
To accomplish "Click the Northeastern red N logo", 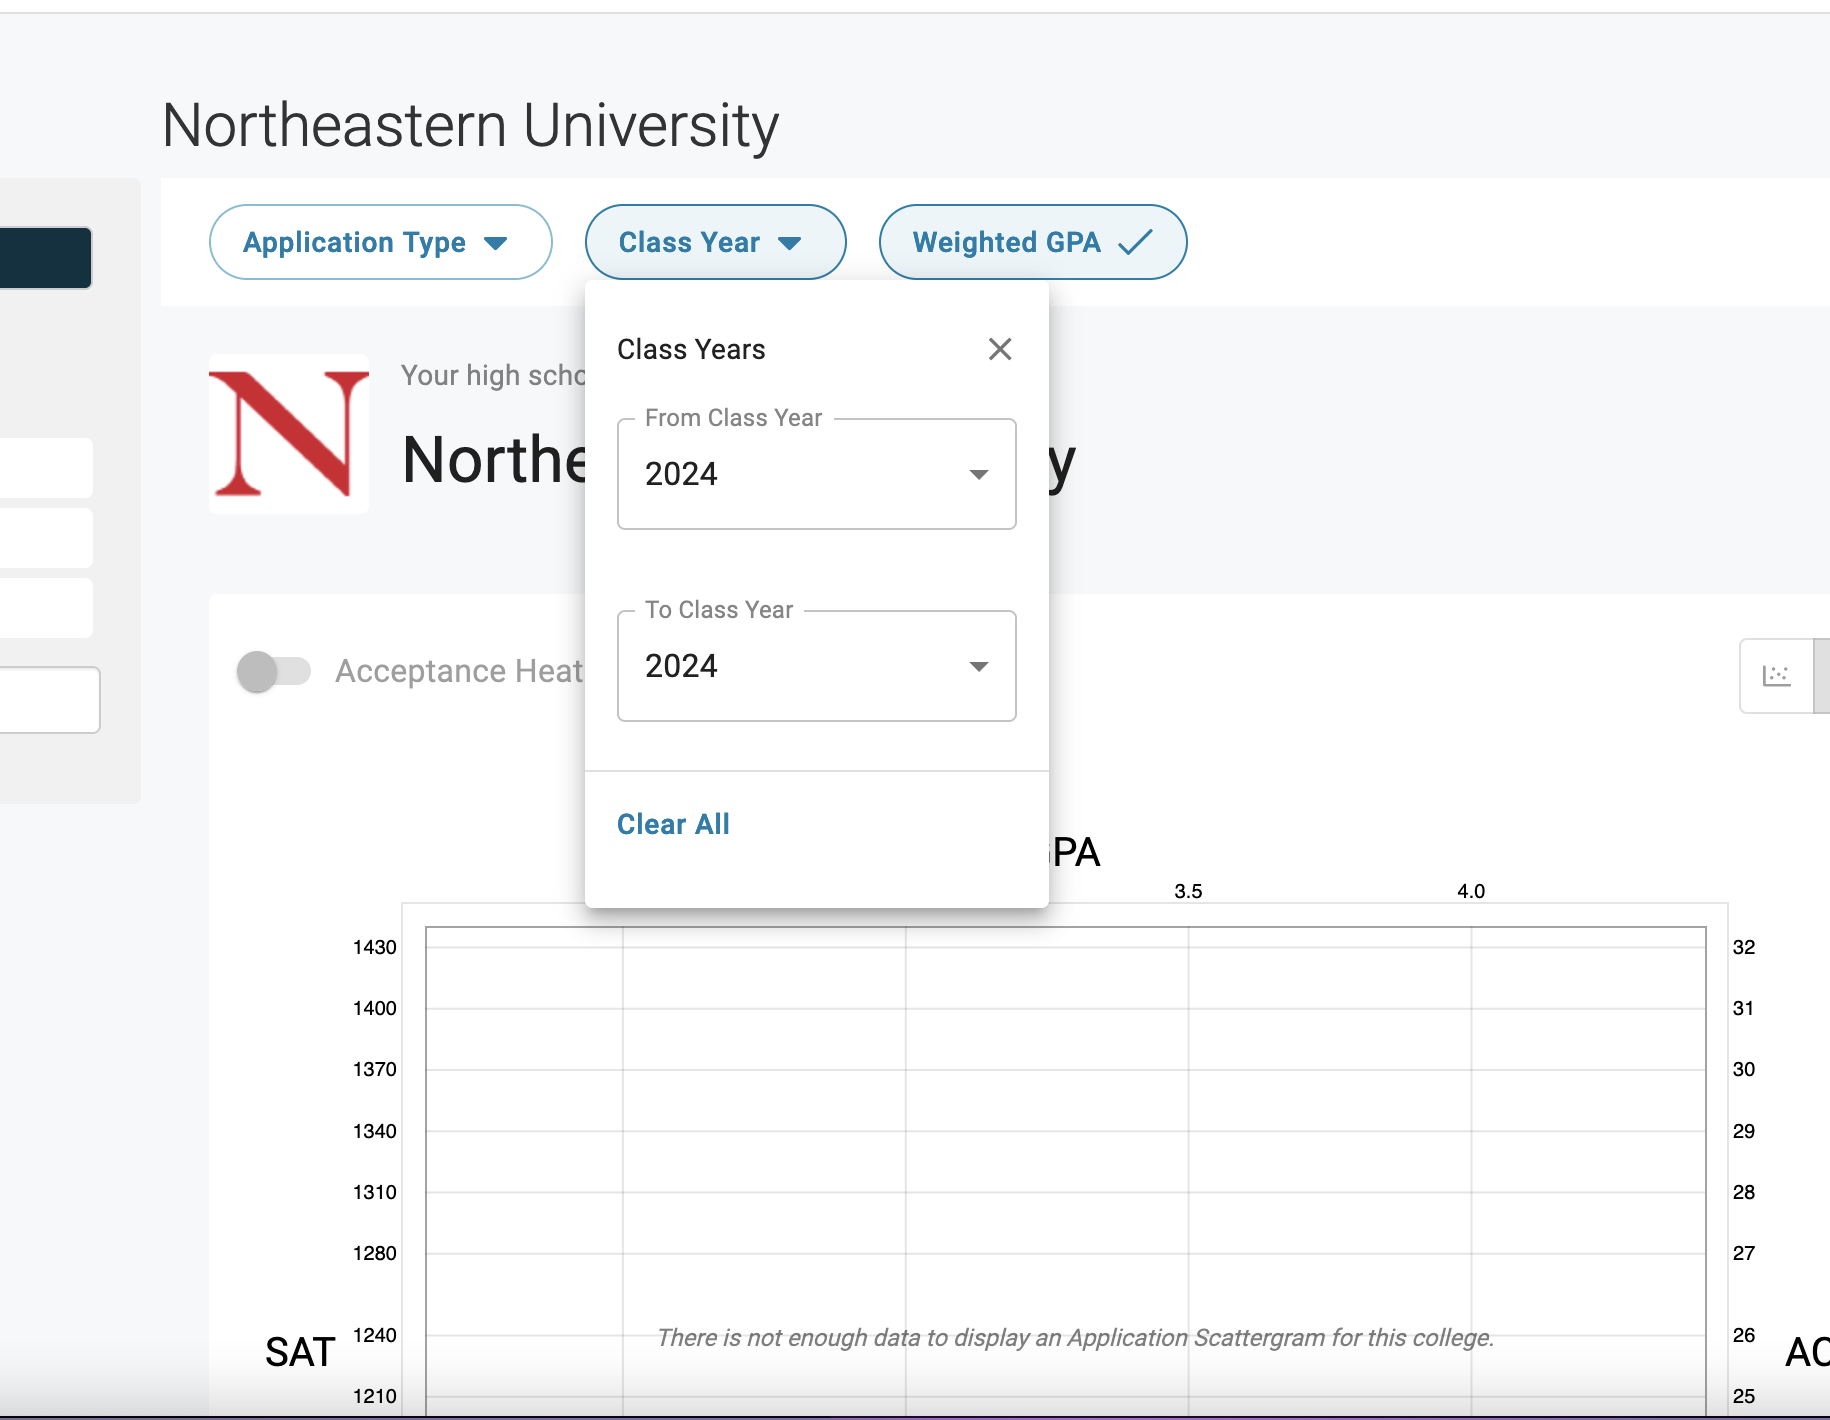I will [x=289, y=434].
